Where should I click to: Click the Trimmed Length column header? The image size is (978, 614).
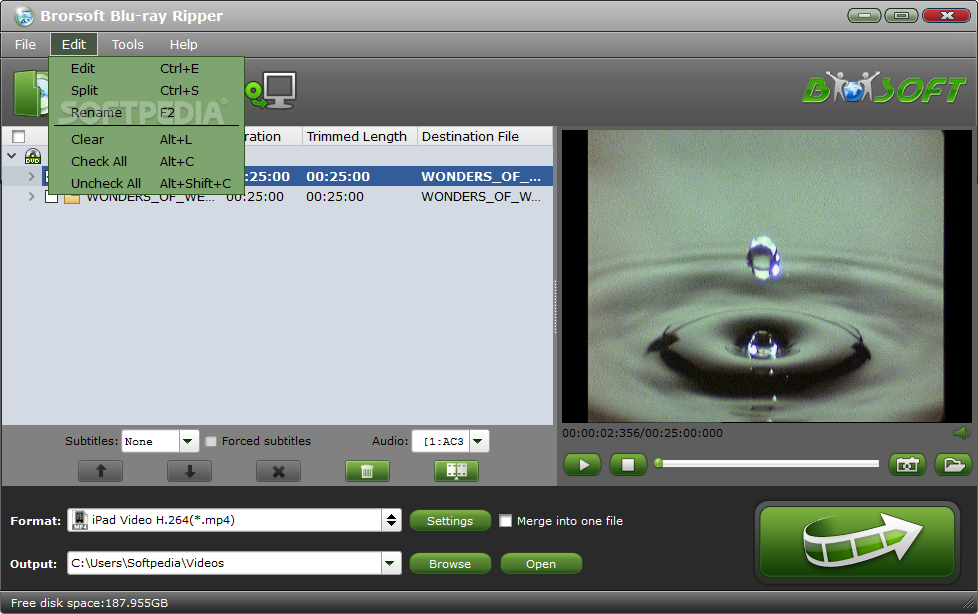click(359, 137)
